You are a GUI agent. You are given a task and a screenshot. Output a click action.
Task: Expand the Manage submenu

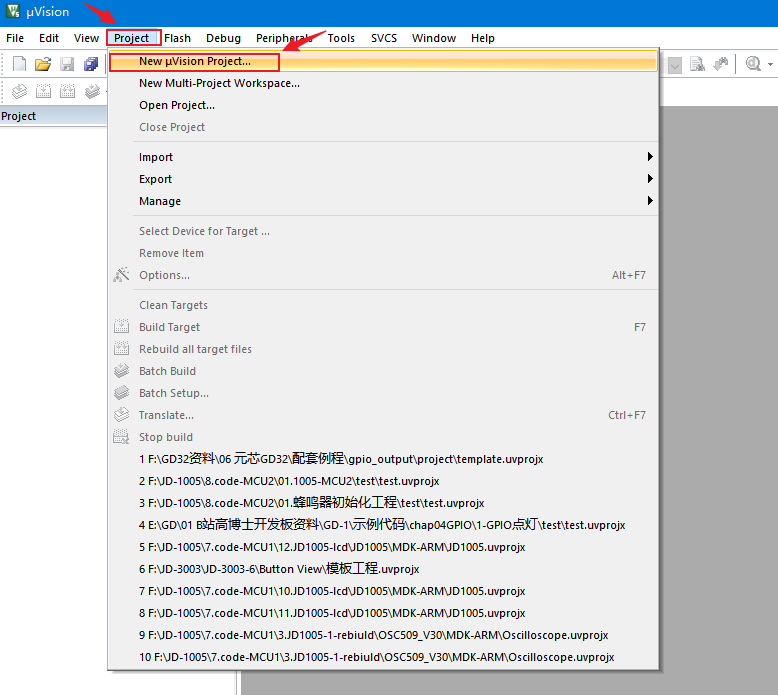click(x=383, y=201)
